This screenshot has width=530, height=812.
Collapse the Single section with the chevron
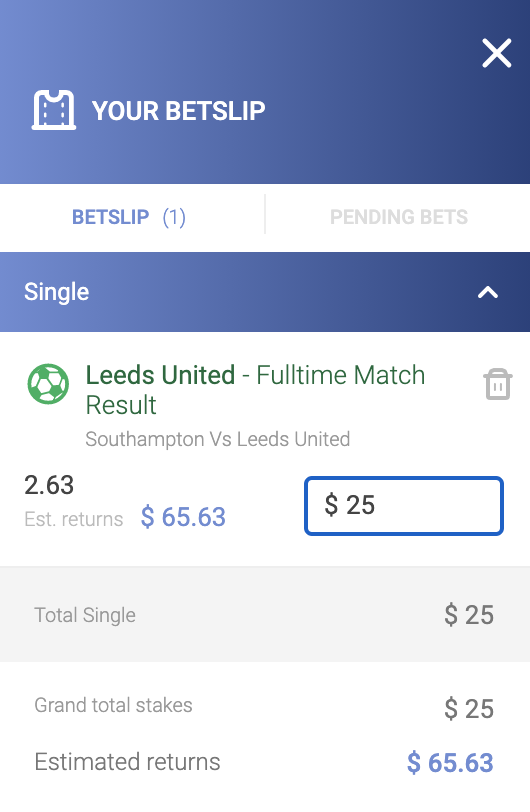pyautogui.click(x=488, y=293)
